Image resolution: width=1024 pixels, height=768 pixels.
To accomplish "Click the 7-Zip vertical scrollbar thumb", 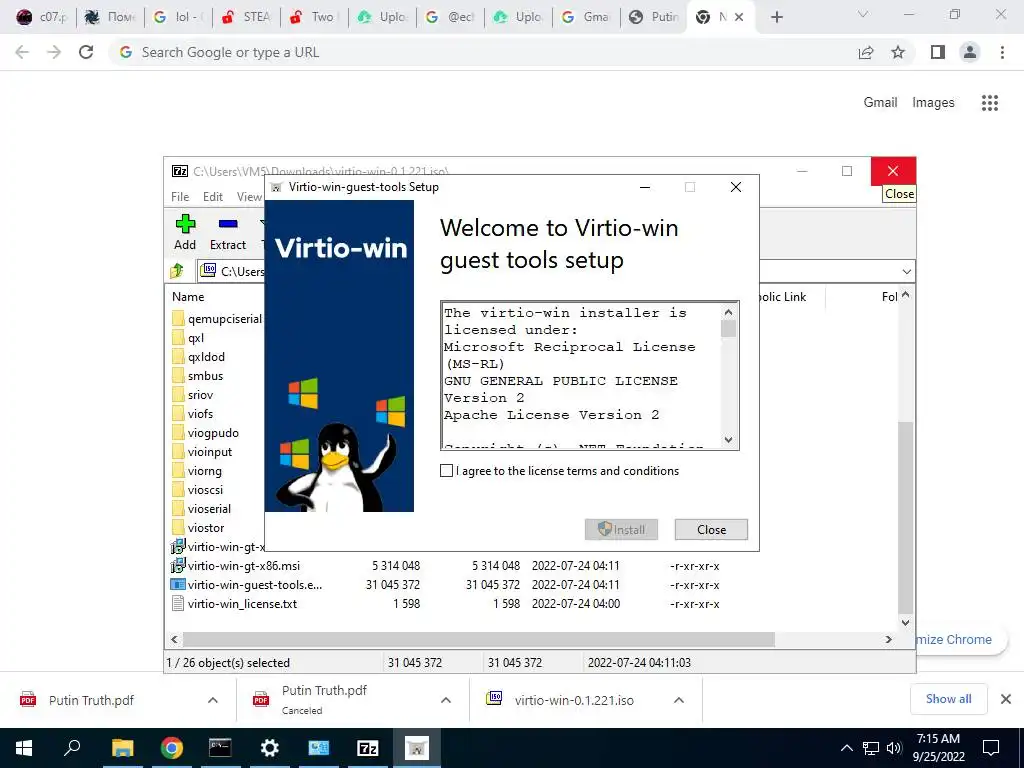I will coord(905,517).
